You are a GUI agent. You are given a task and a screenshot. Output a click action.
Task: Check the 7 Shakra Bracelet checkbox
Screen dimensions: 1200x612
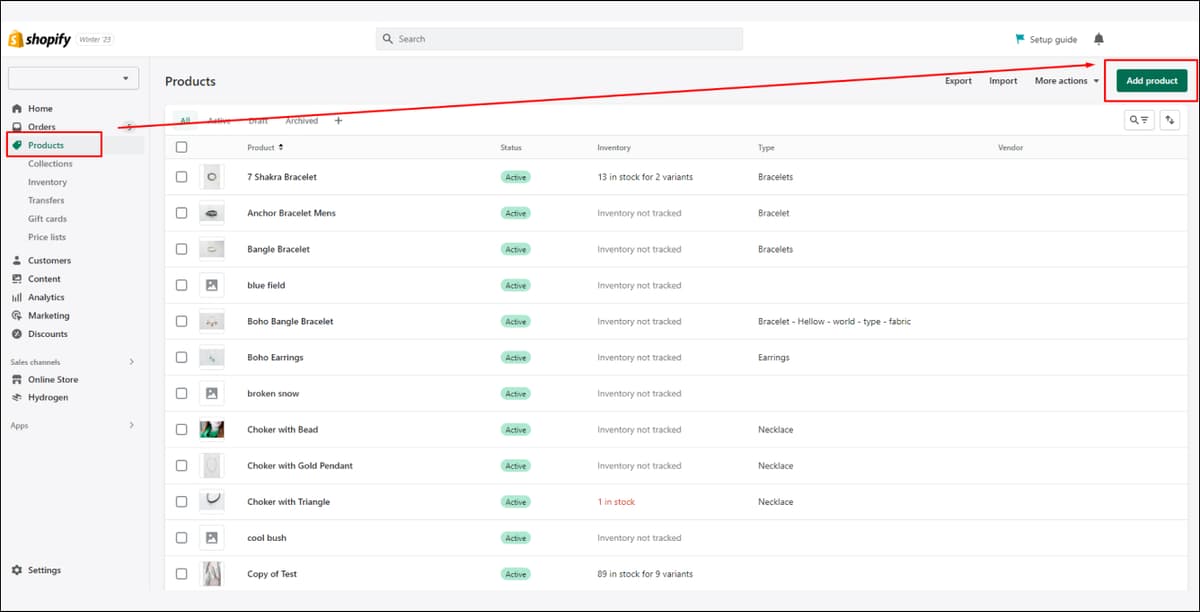coord(181,177)
